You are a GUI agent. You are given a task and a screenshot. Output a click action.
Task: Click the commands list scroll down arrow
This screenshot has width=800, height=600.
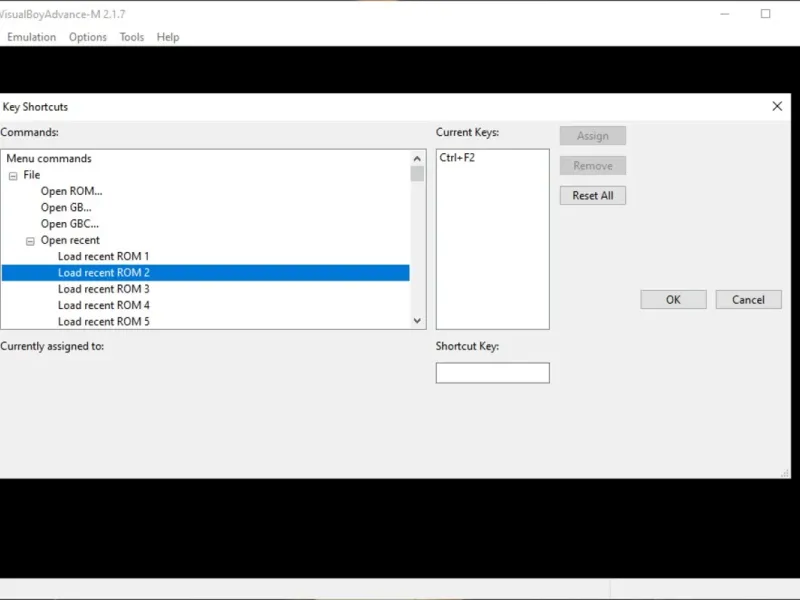coord(417,321)
